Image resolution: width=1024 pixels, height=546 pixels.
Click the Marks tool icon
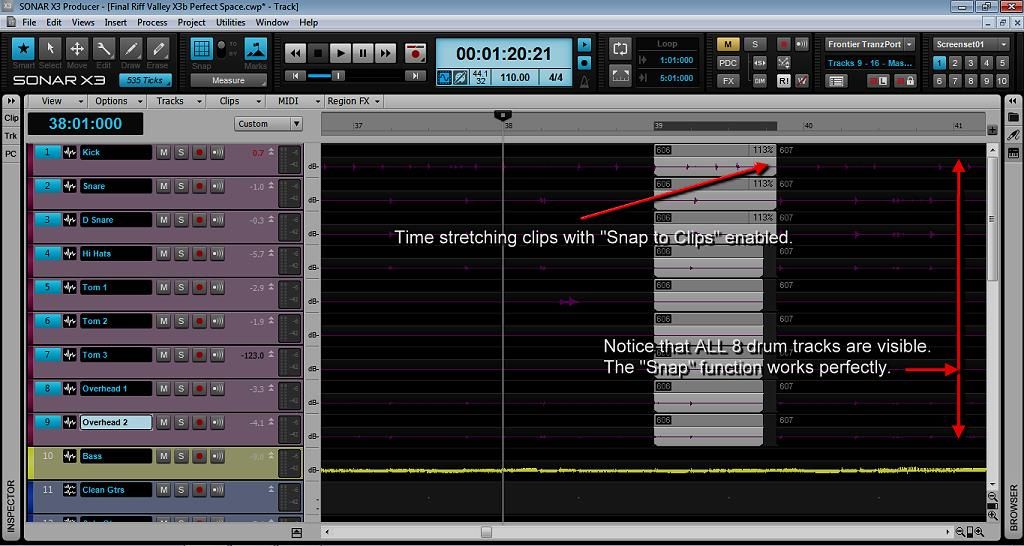[x=256, y=50]
